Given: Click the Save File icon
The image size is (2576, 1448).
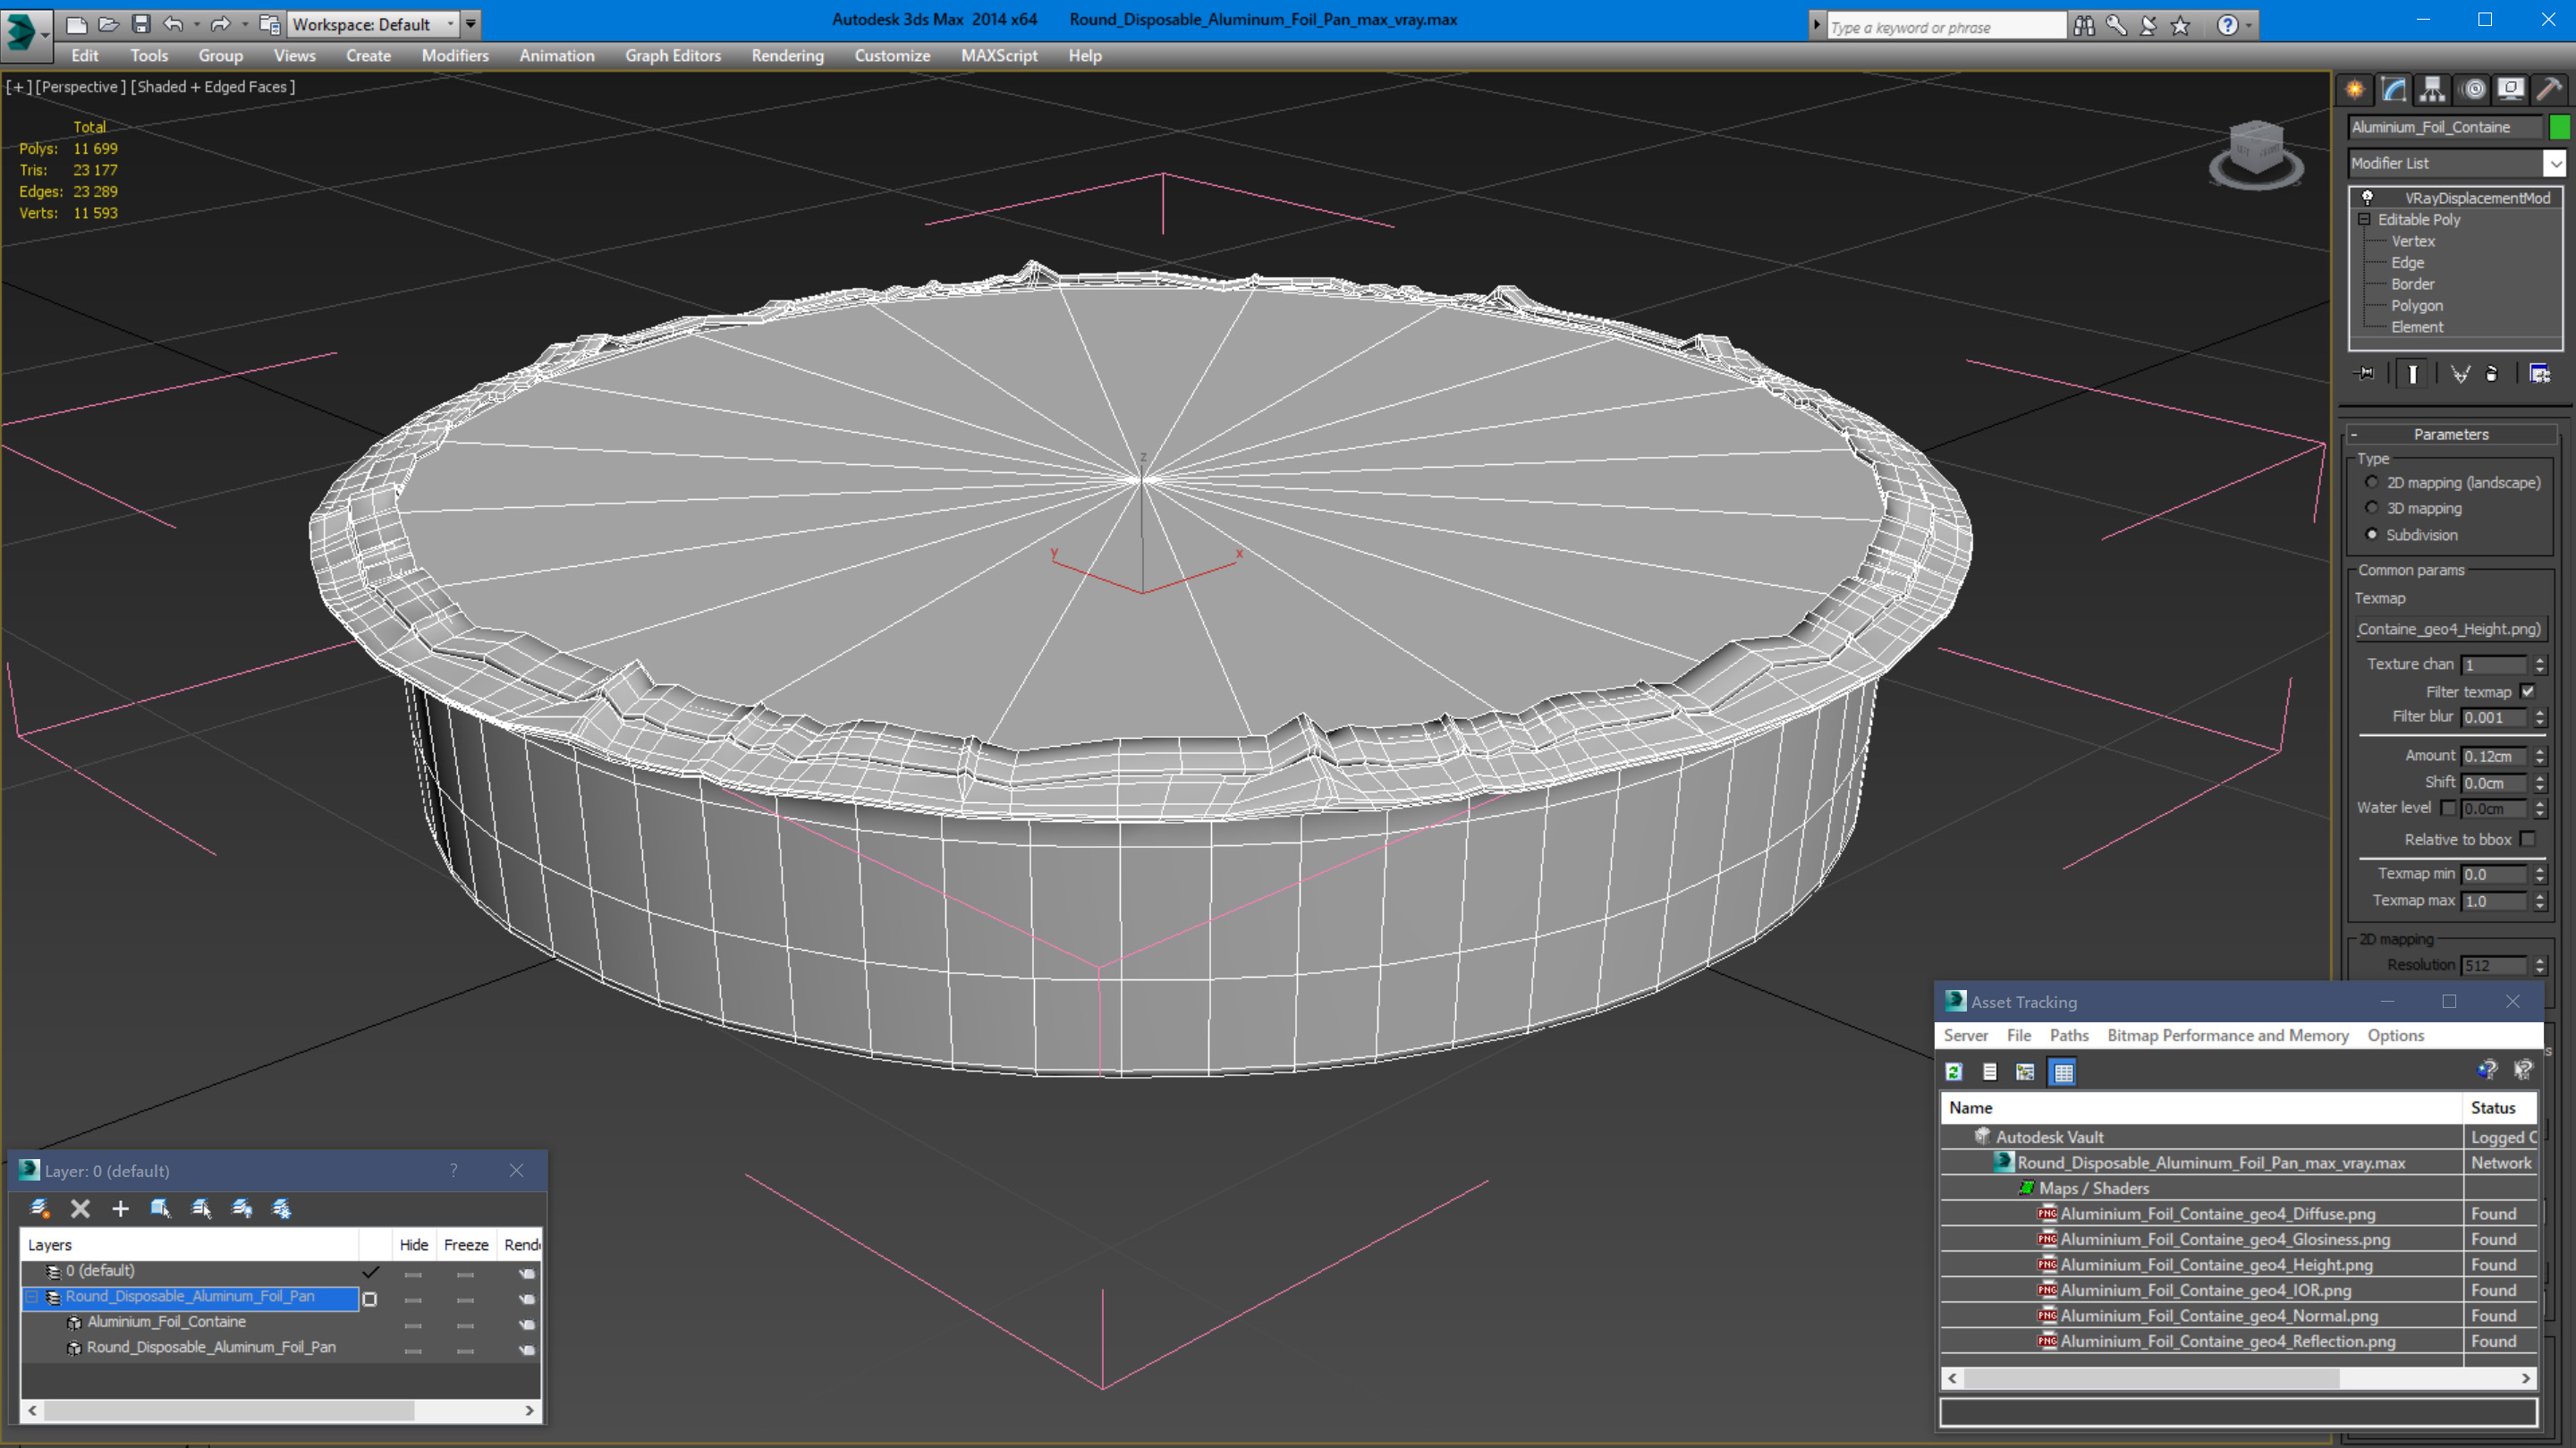Looking at the screenshot, I should [140, 24].
